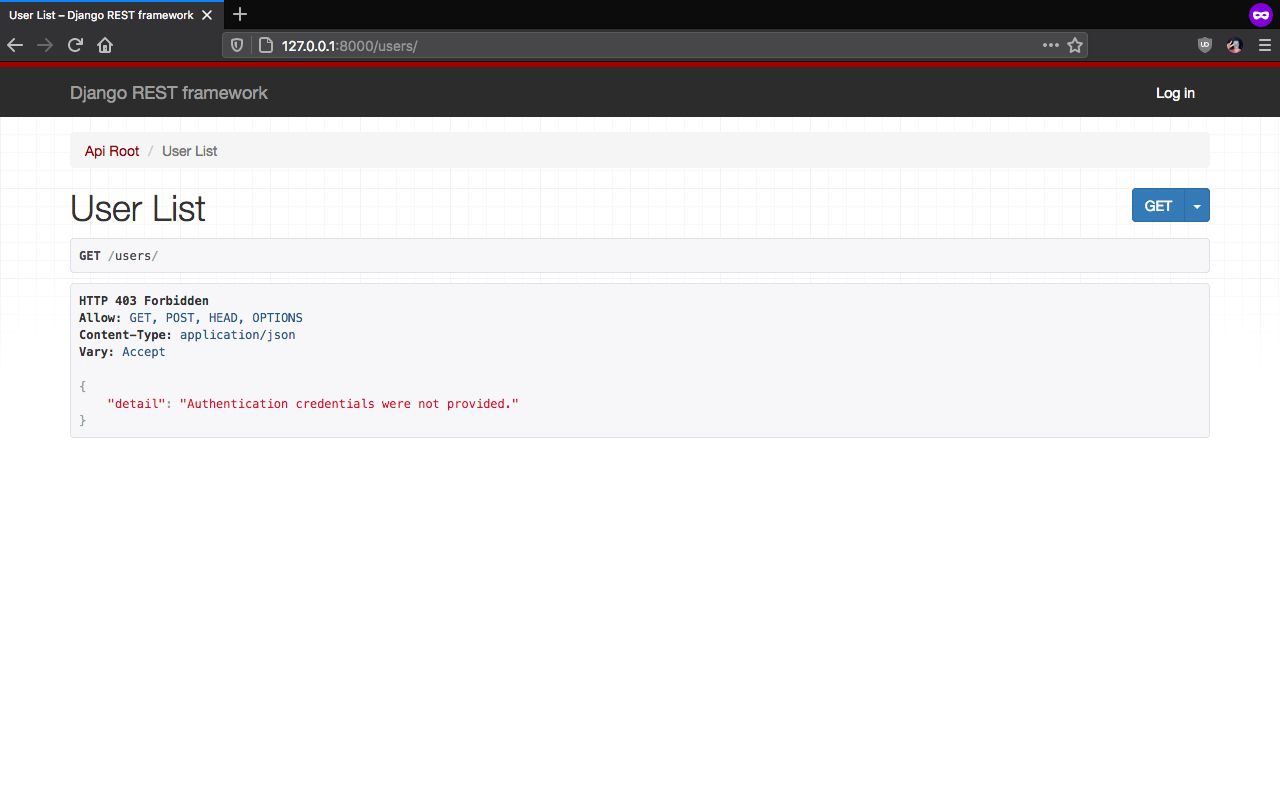This screenshot has height=800, width=1280.
Task: Expand the GET format dropdown arrow
Action: coord(1197,205)
